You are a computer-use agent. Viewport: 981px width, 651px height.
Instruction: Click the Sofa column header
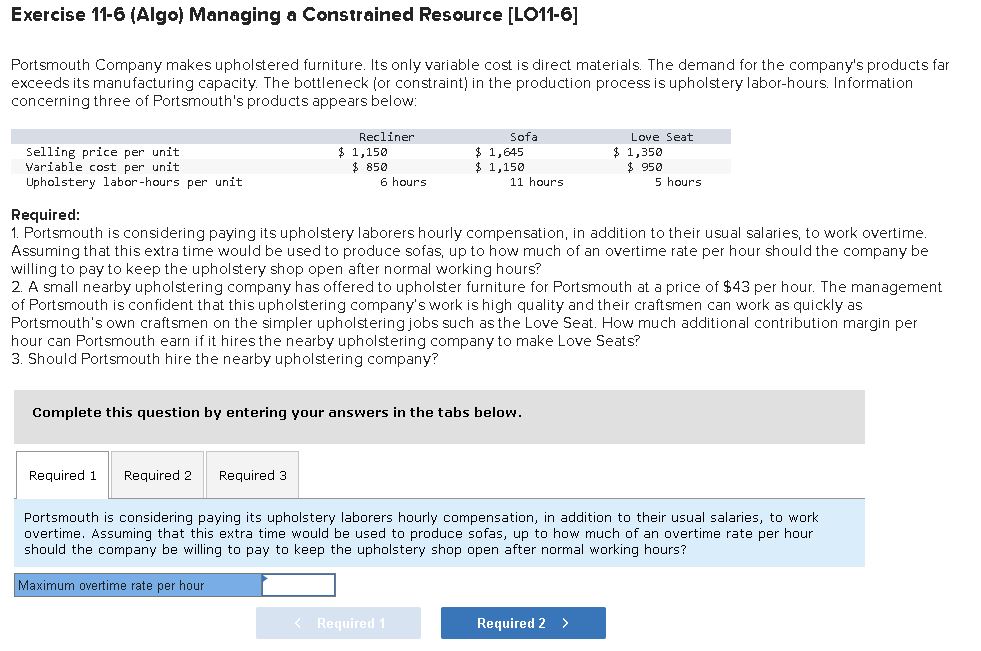[525, 136]
